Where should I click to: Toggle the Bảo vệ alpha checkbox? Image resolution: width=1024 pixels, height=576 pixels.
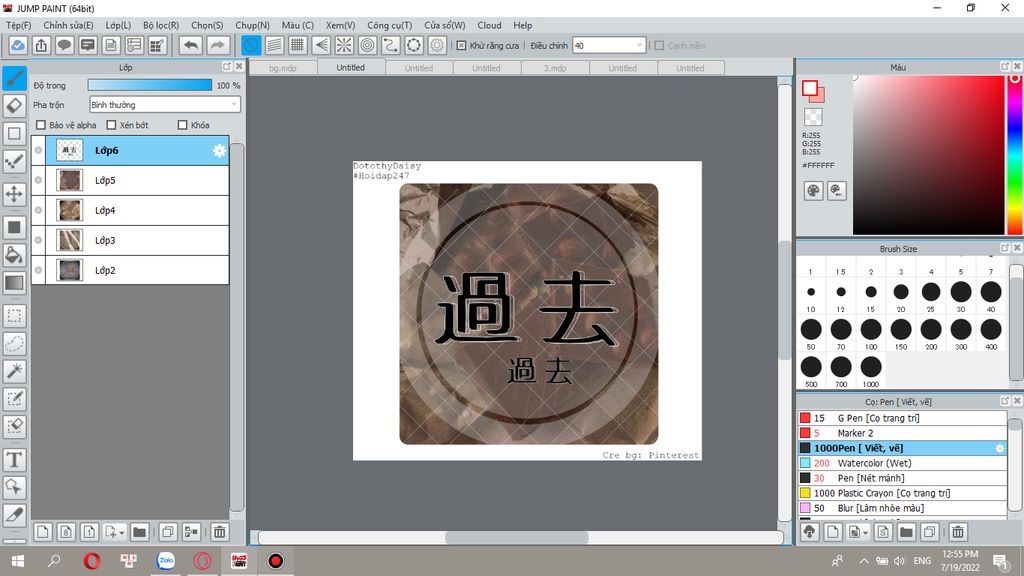[41, 125]
